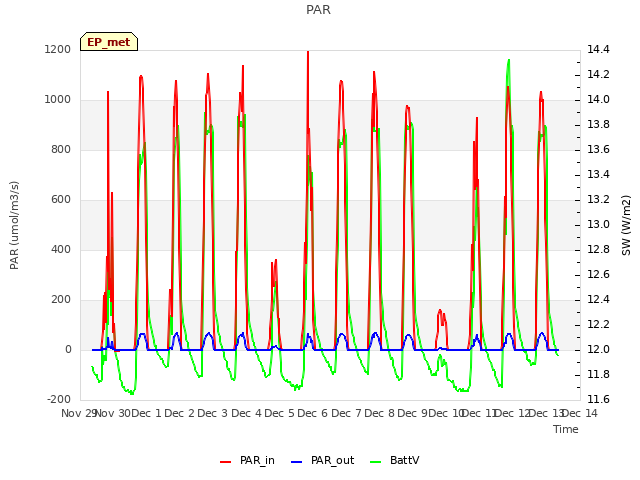Click the Nov 29 date tick
Viewport: 640px width, 480px height.
(x=78, y=413)
